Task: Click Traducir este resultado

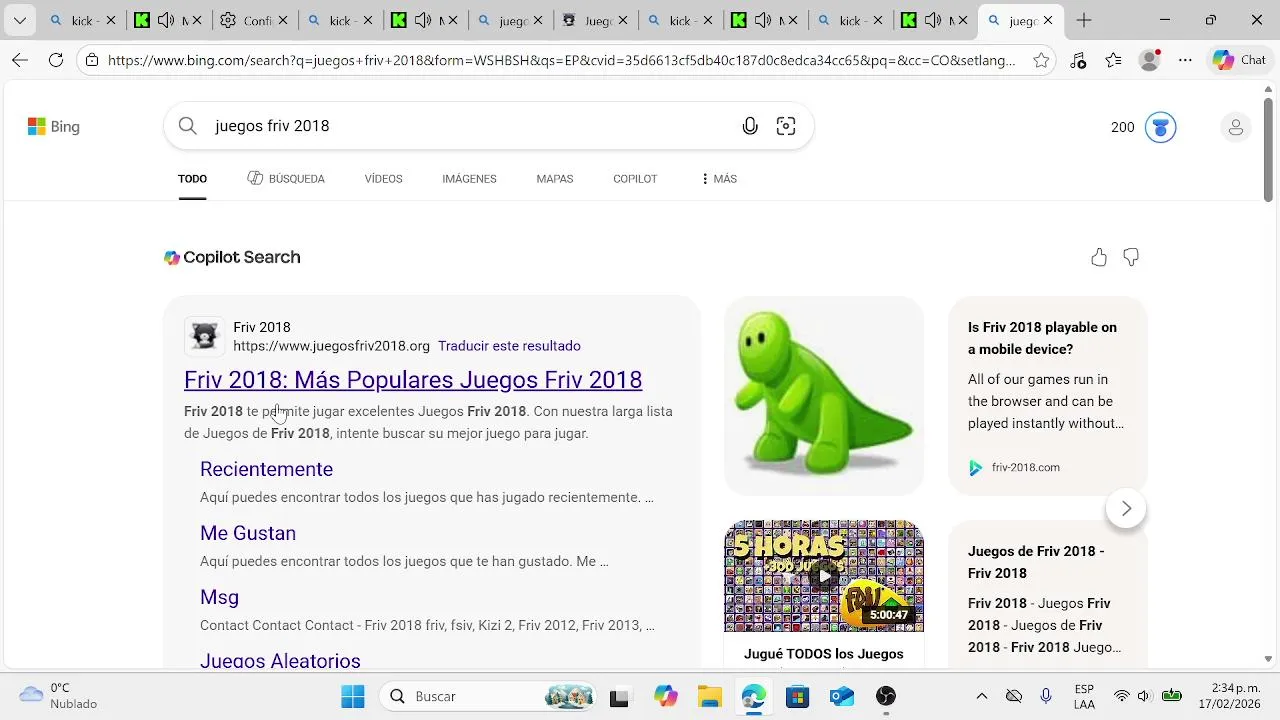Action: coord(509,346)
